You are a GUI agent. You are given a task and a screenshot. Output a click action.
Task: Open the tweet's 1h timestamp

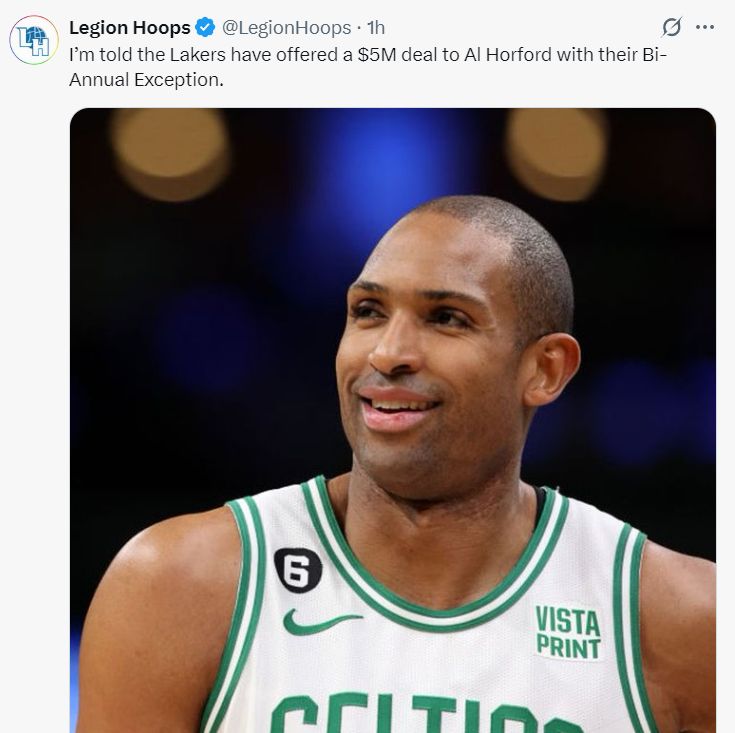376,28
